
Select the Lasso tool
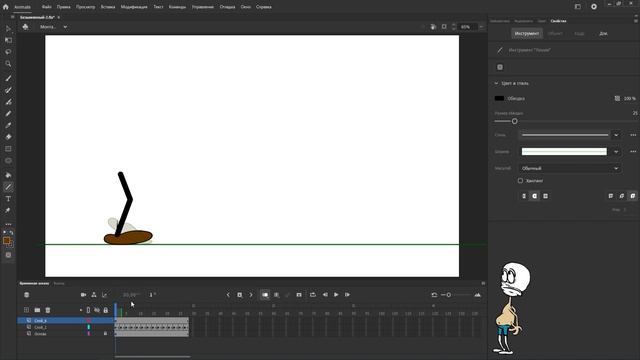[8, 52]
